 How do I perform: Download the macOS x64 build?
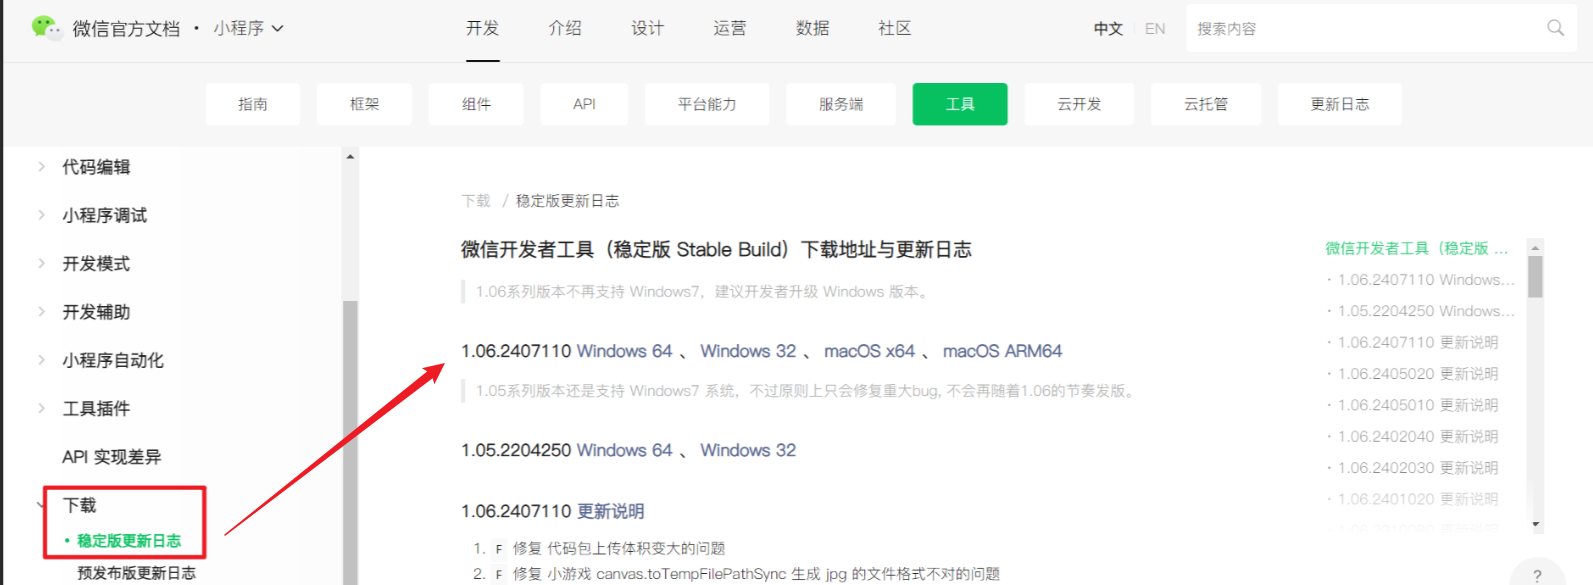869,351
